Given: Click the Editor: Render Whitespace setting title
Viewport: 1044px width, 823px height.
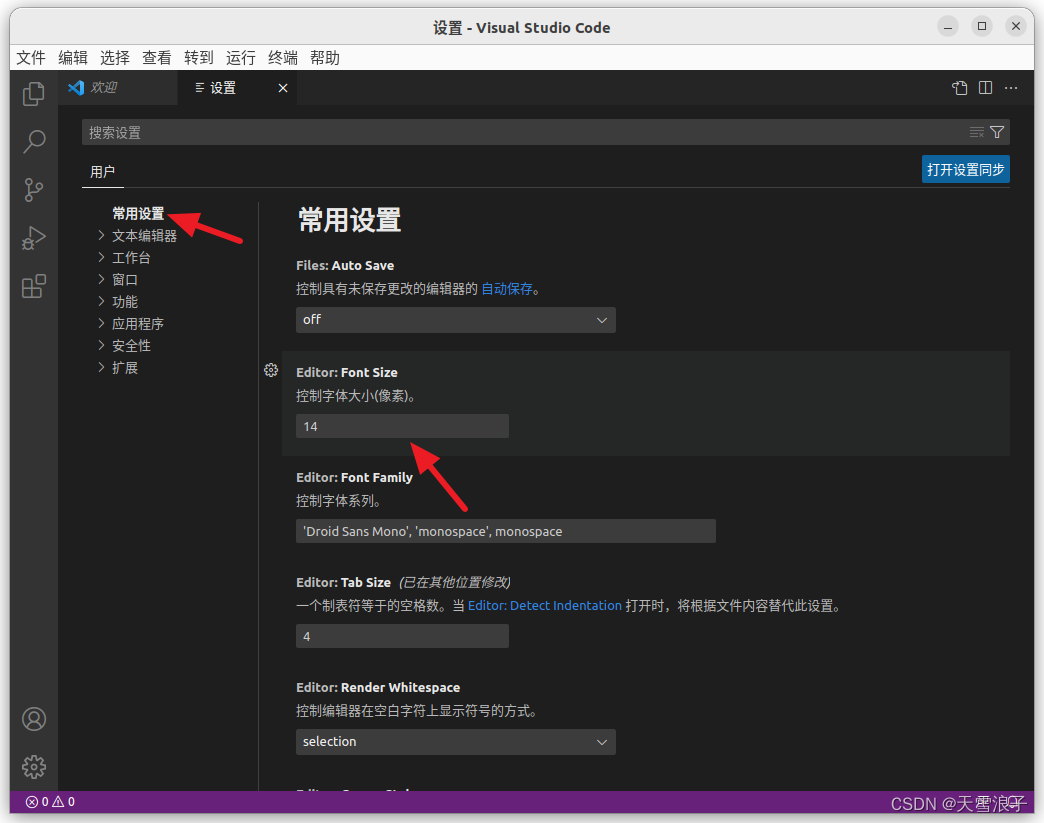Looking at the screenshot, I should click(378, 688).
